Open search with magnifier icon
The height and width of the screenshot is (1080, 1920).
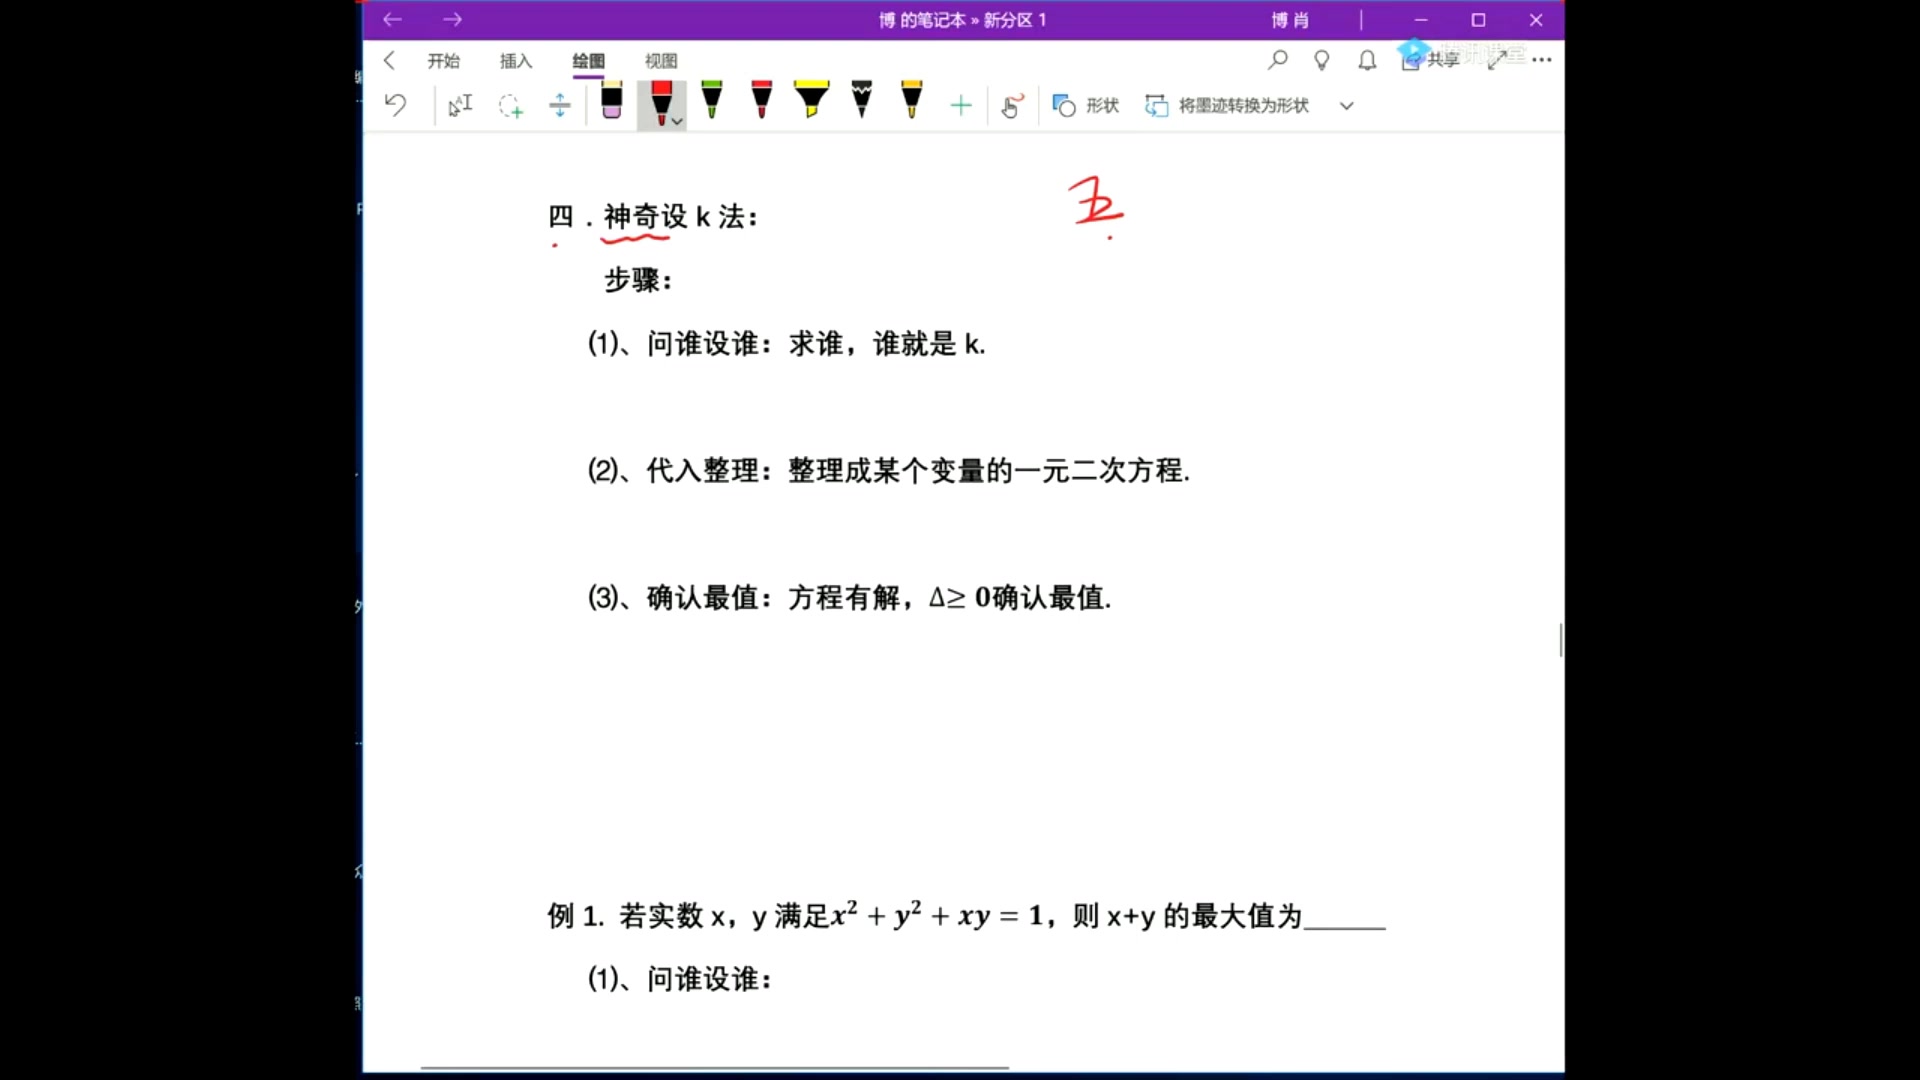click(x=1277, y=60)
